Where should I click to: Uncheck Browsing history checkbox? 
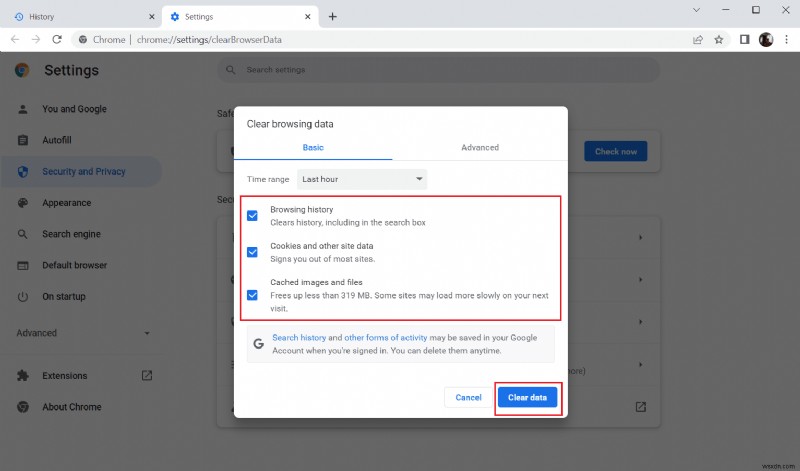(x=252, y=215)
